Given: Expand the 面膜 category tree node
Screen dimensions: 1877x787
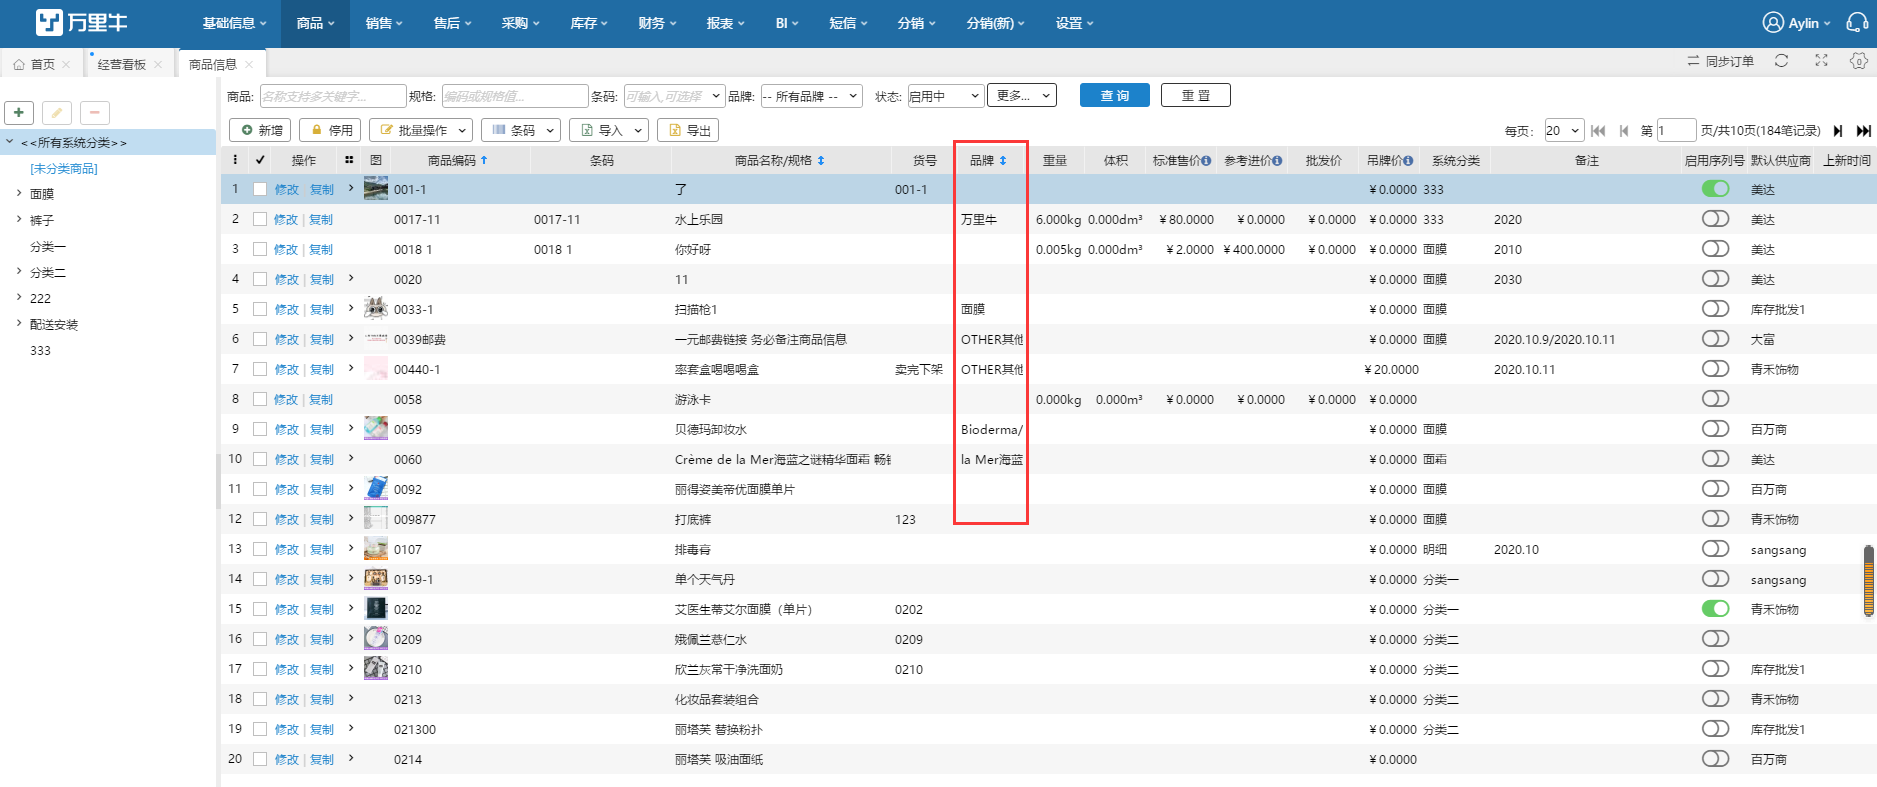Looking at the screenshot, I should click(18, 193).
